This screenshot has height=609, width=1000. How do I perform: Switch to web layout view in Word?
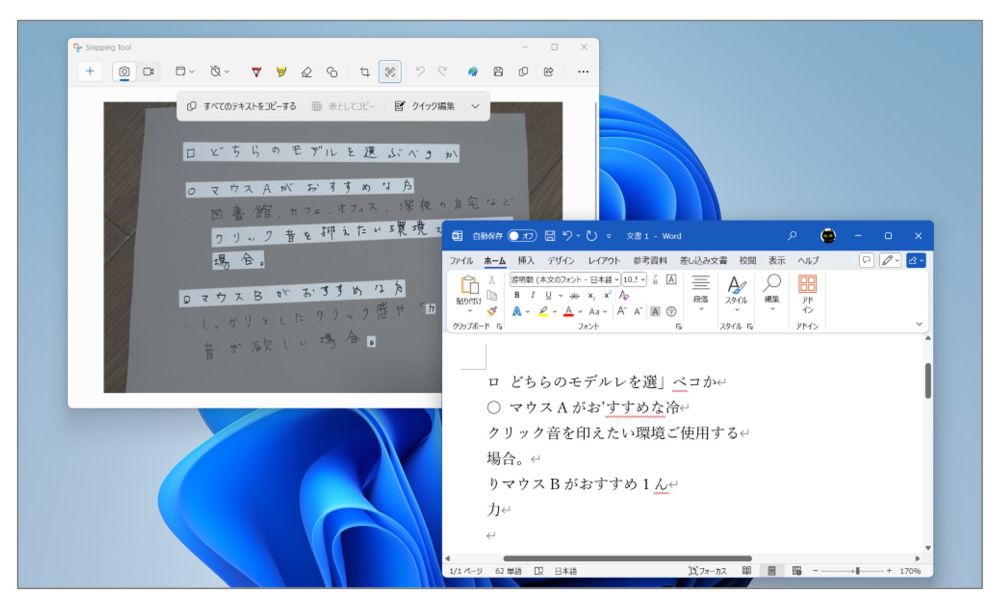point(797,571)
